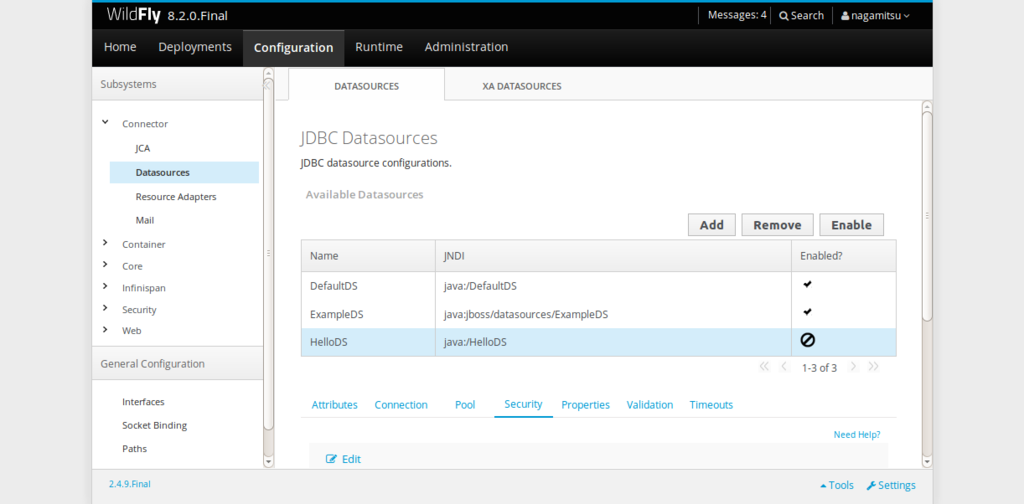Select the HelloDS row name
Image resolution: width=1024 pixels, height=504 pixels.
pyautogui.click(x=328, y=341)
